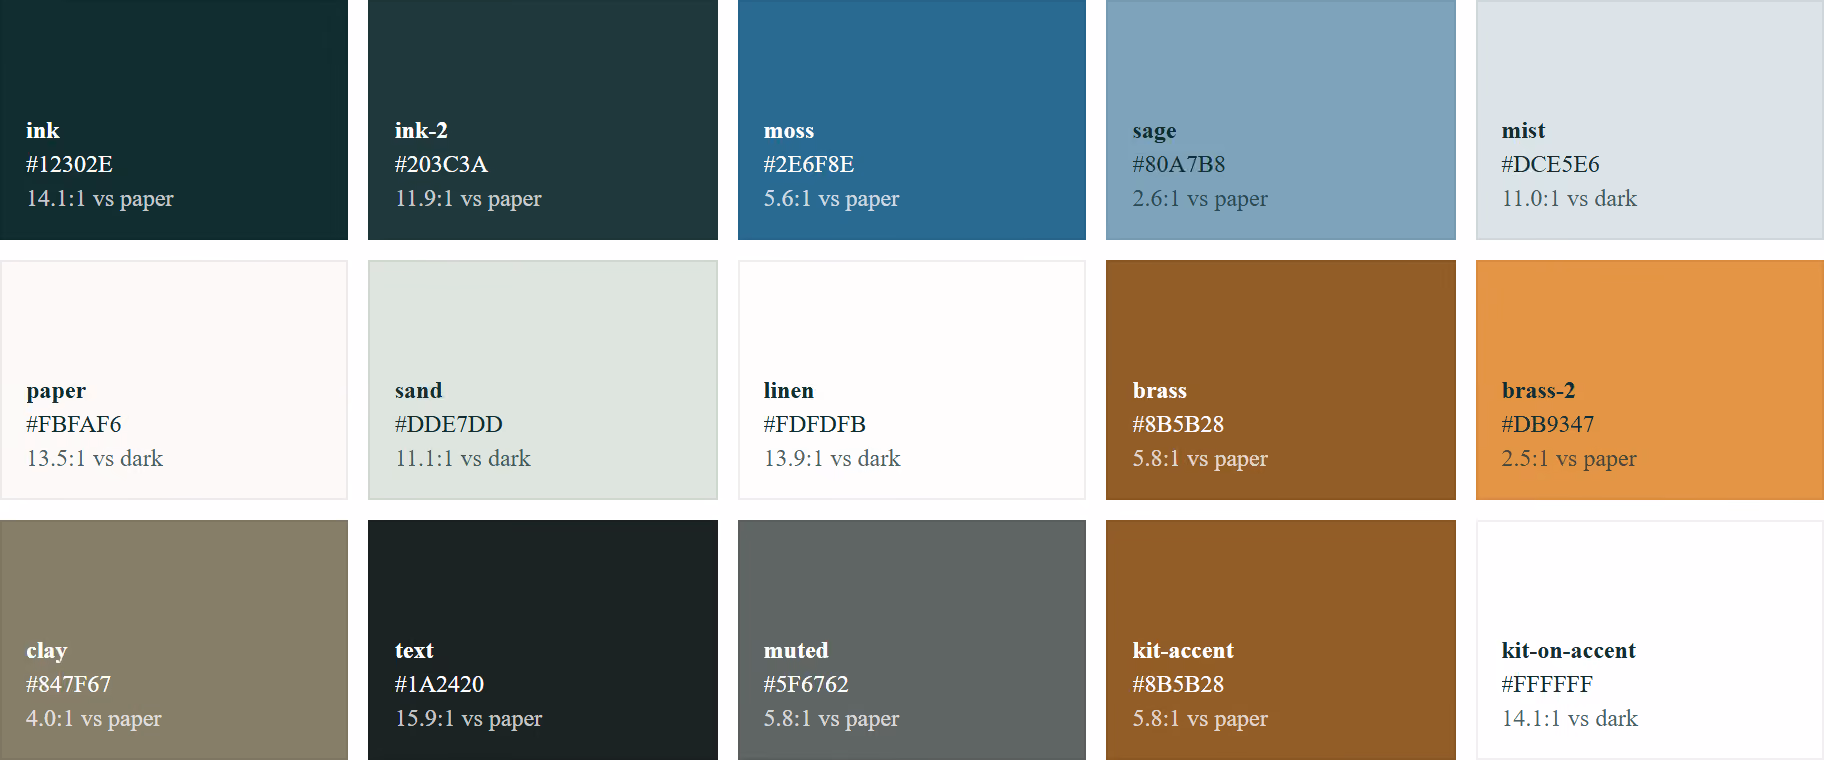
Task: Click the #FBFAF6 hex code
Action: point(74,424)
